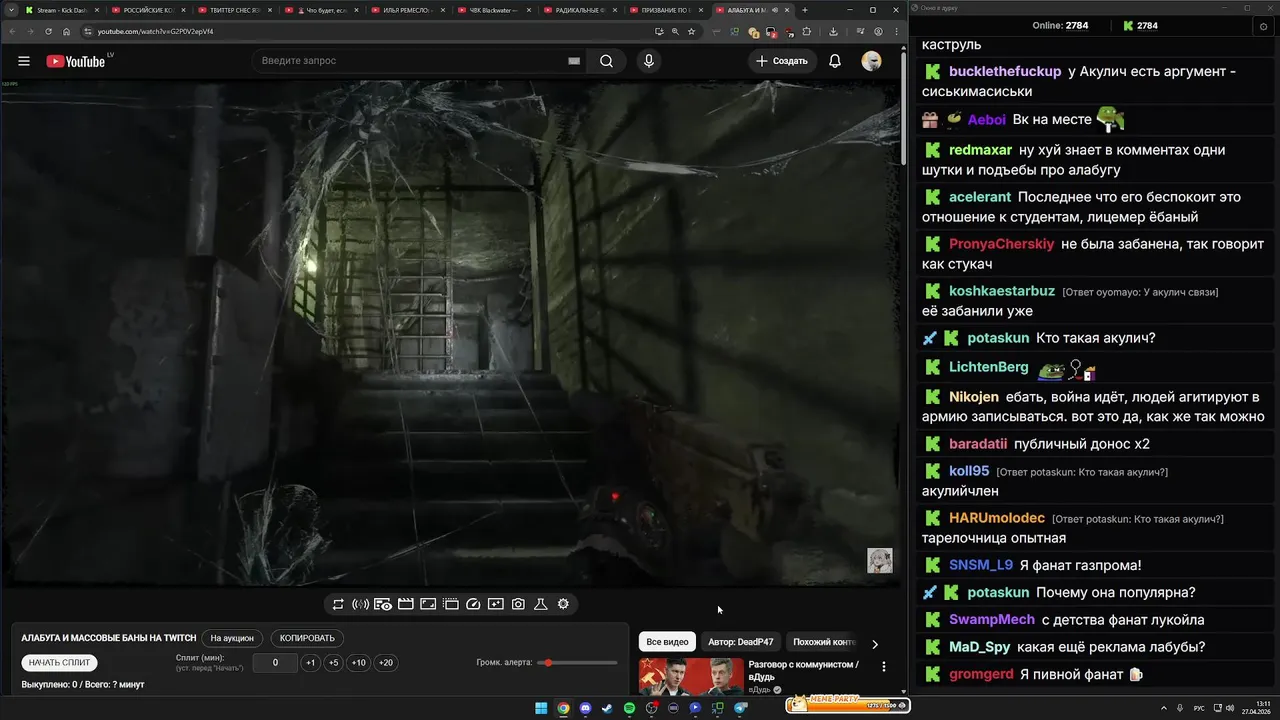Click the search magnifier button
This screenshot has width=1280, height=720.
pyautogui.click(x=606, y=61)
